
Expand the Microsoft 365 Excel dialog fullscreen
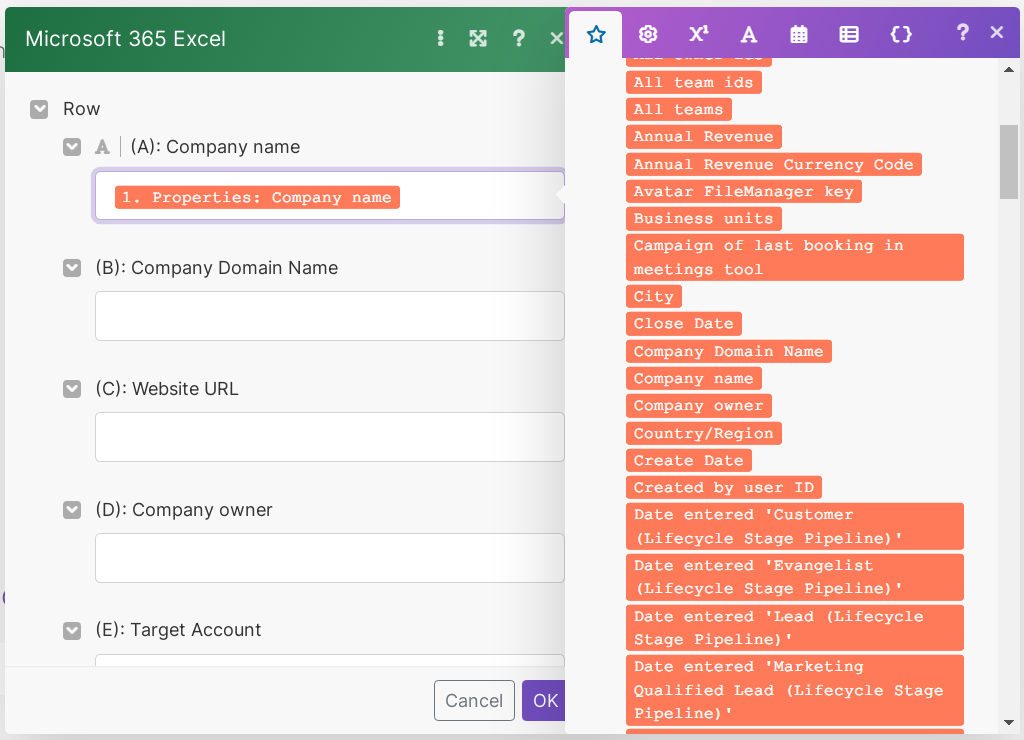[x=478, y=39]
